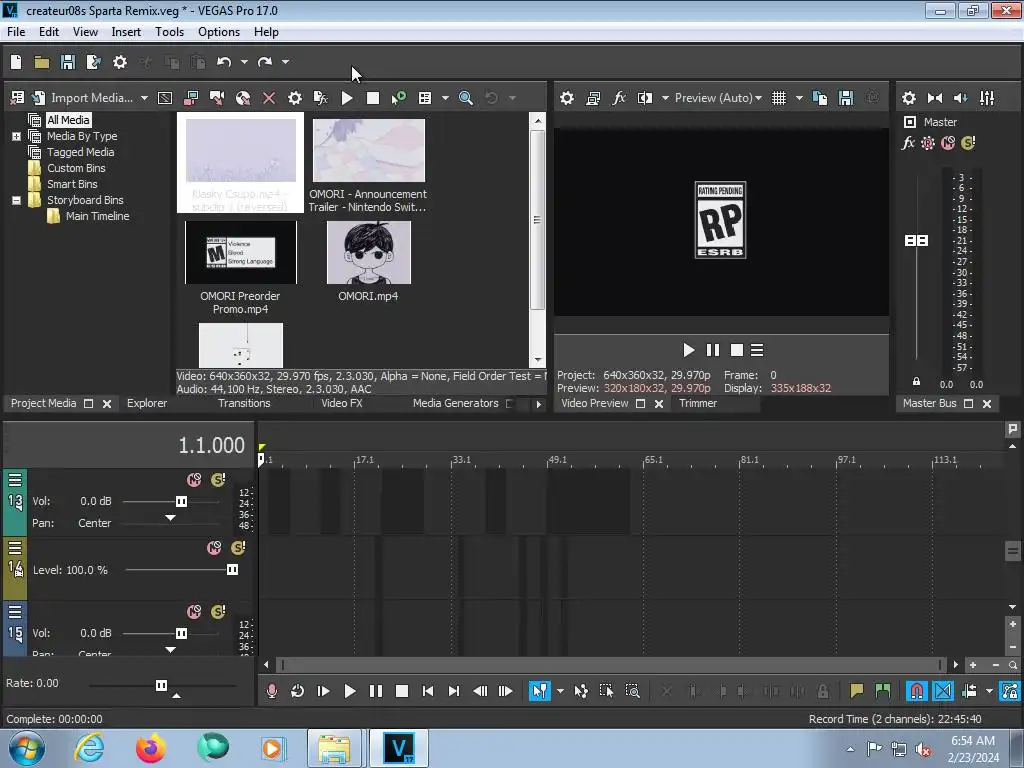Click the Video Output FX icon in preview
Image resolution: width=1024 pixels, height=768 pixels.
[619, 98]
